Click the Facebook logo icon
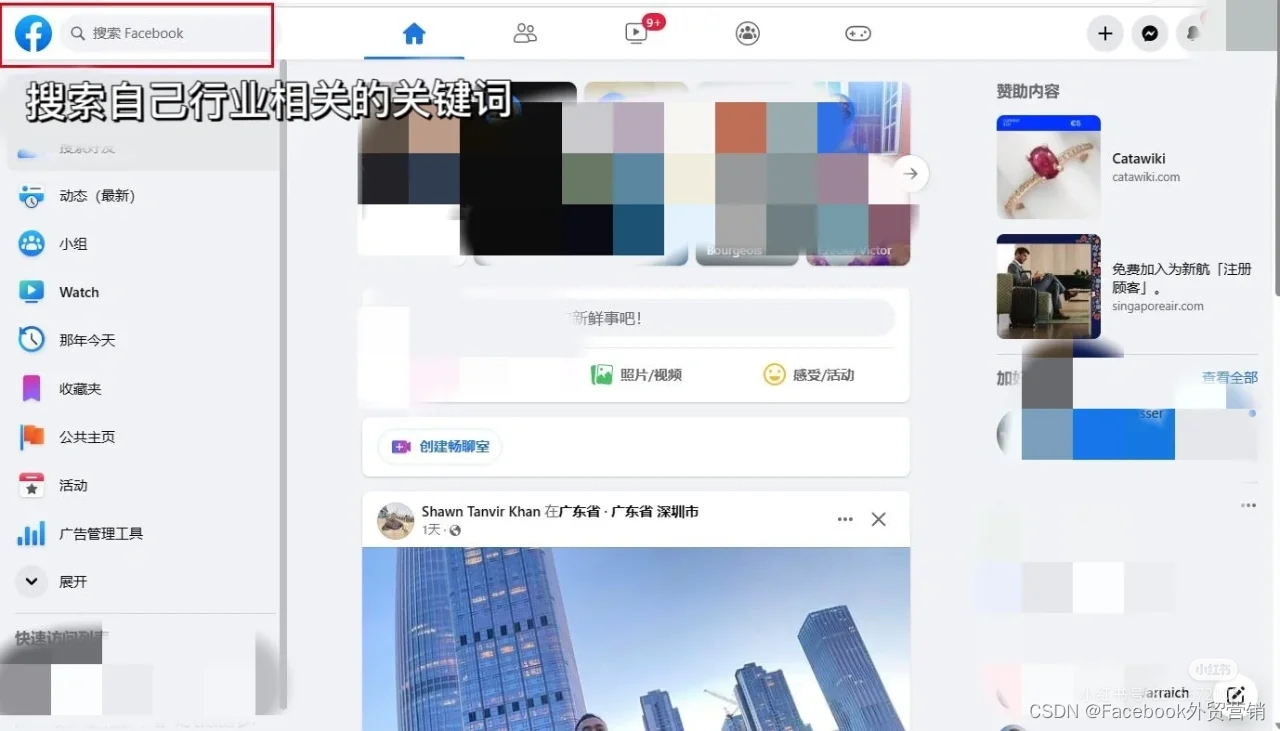This screenshot has height=731, width=1280. 33,33
